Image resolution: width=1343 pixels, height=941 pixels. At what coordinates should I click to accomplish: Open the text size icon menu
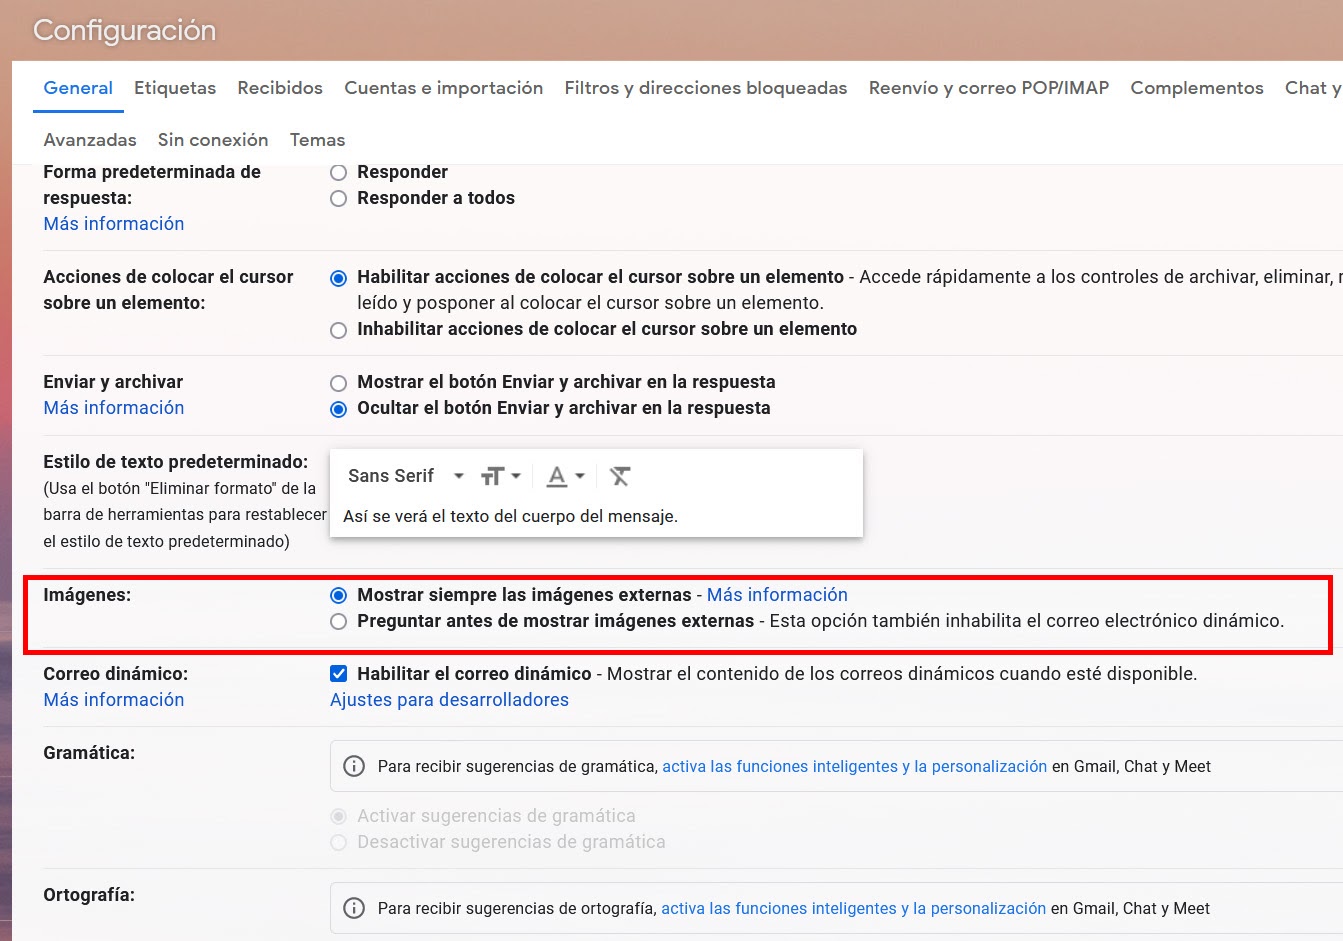tap(501, 476)
